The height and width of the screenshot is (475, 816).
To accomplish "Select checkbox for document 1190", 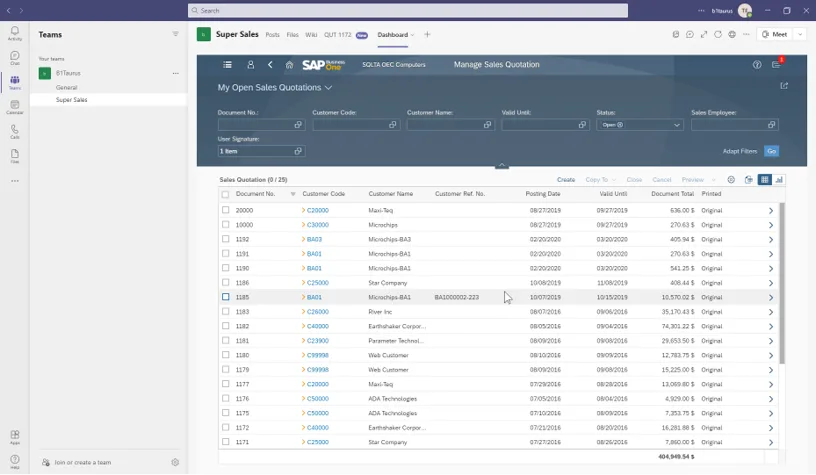I will tap(225, 268).
